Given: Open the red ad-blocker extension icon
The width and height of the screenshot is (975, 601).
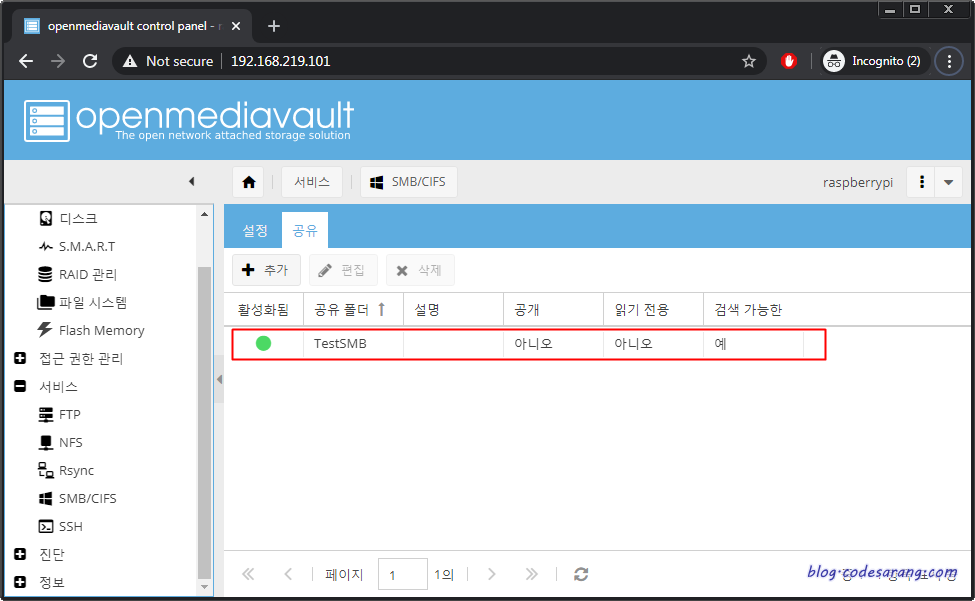Looking at the screenshot, I should point(788,61).
